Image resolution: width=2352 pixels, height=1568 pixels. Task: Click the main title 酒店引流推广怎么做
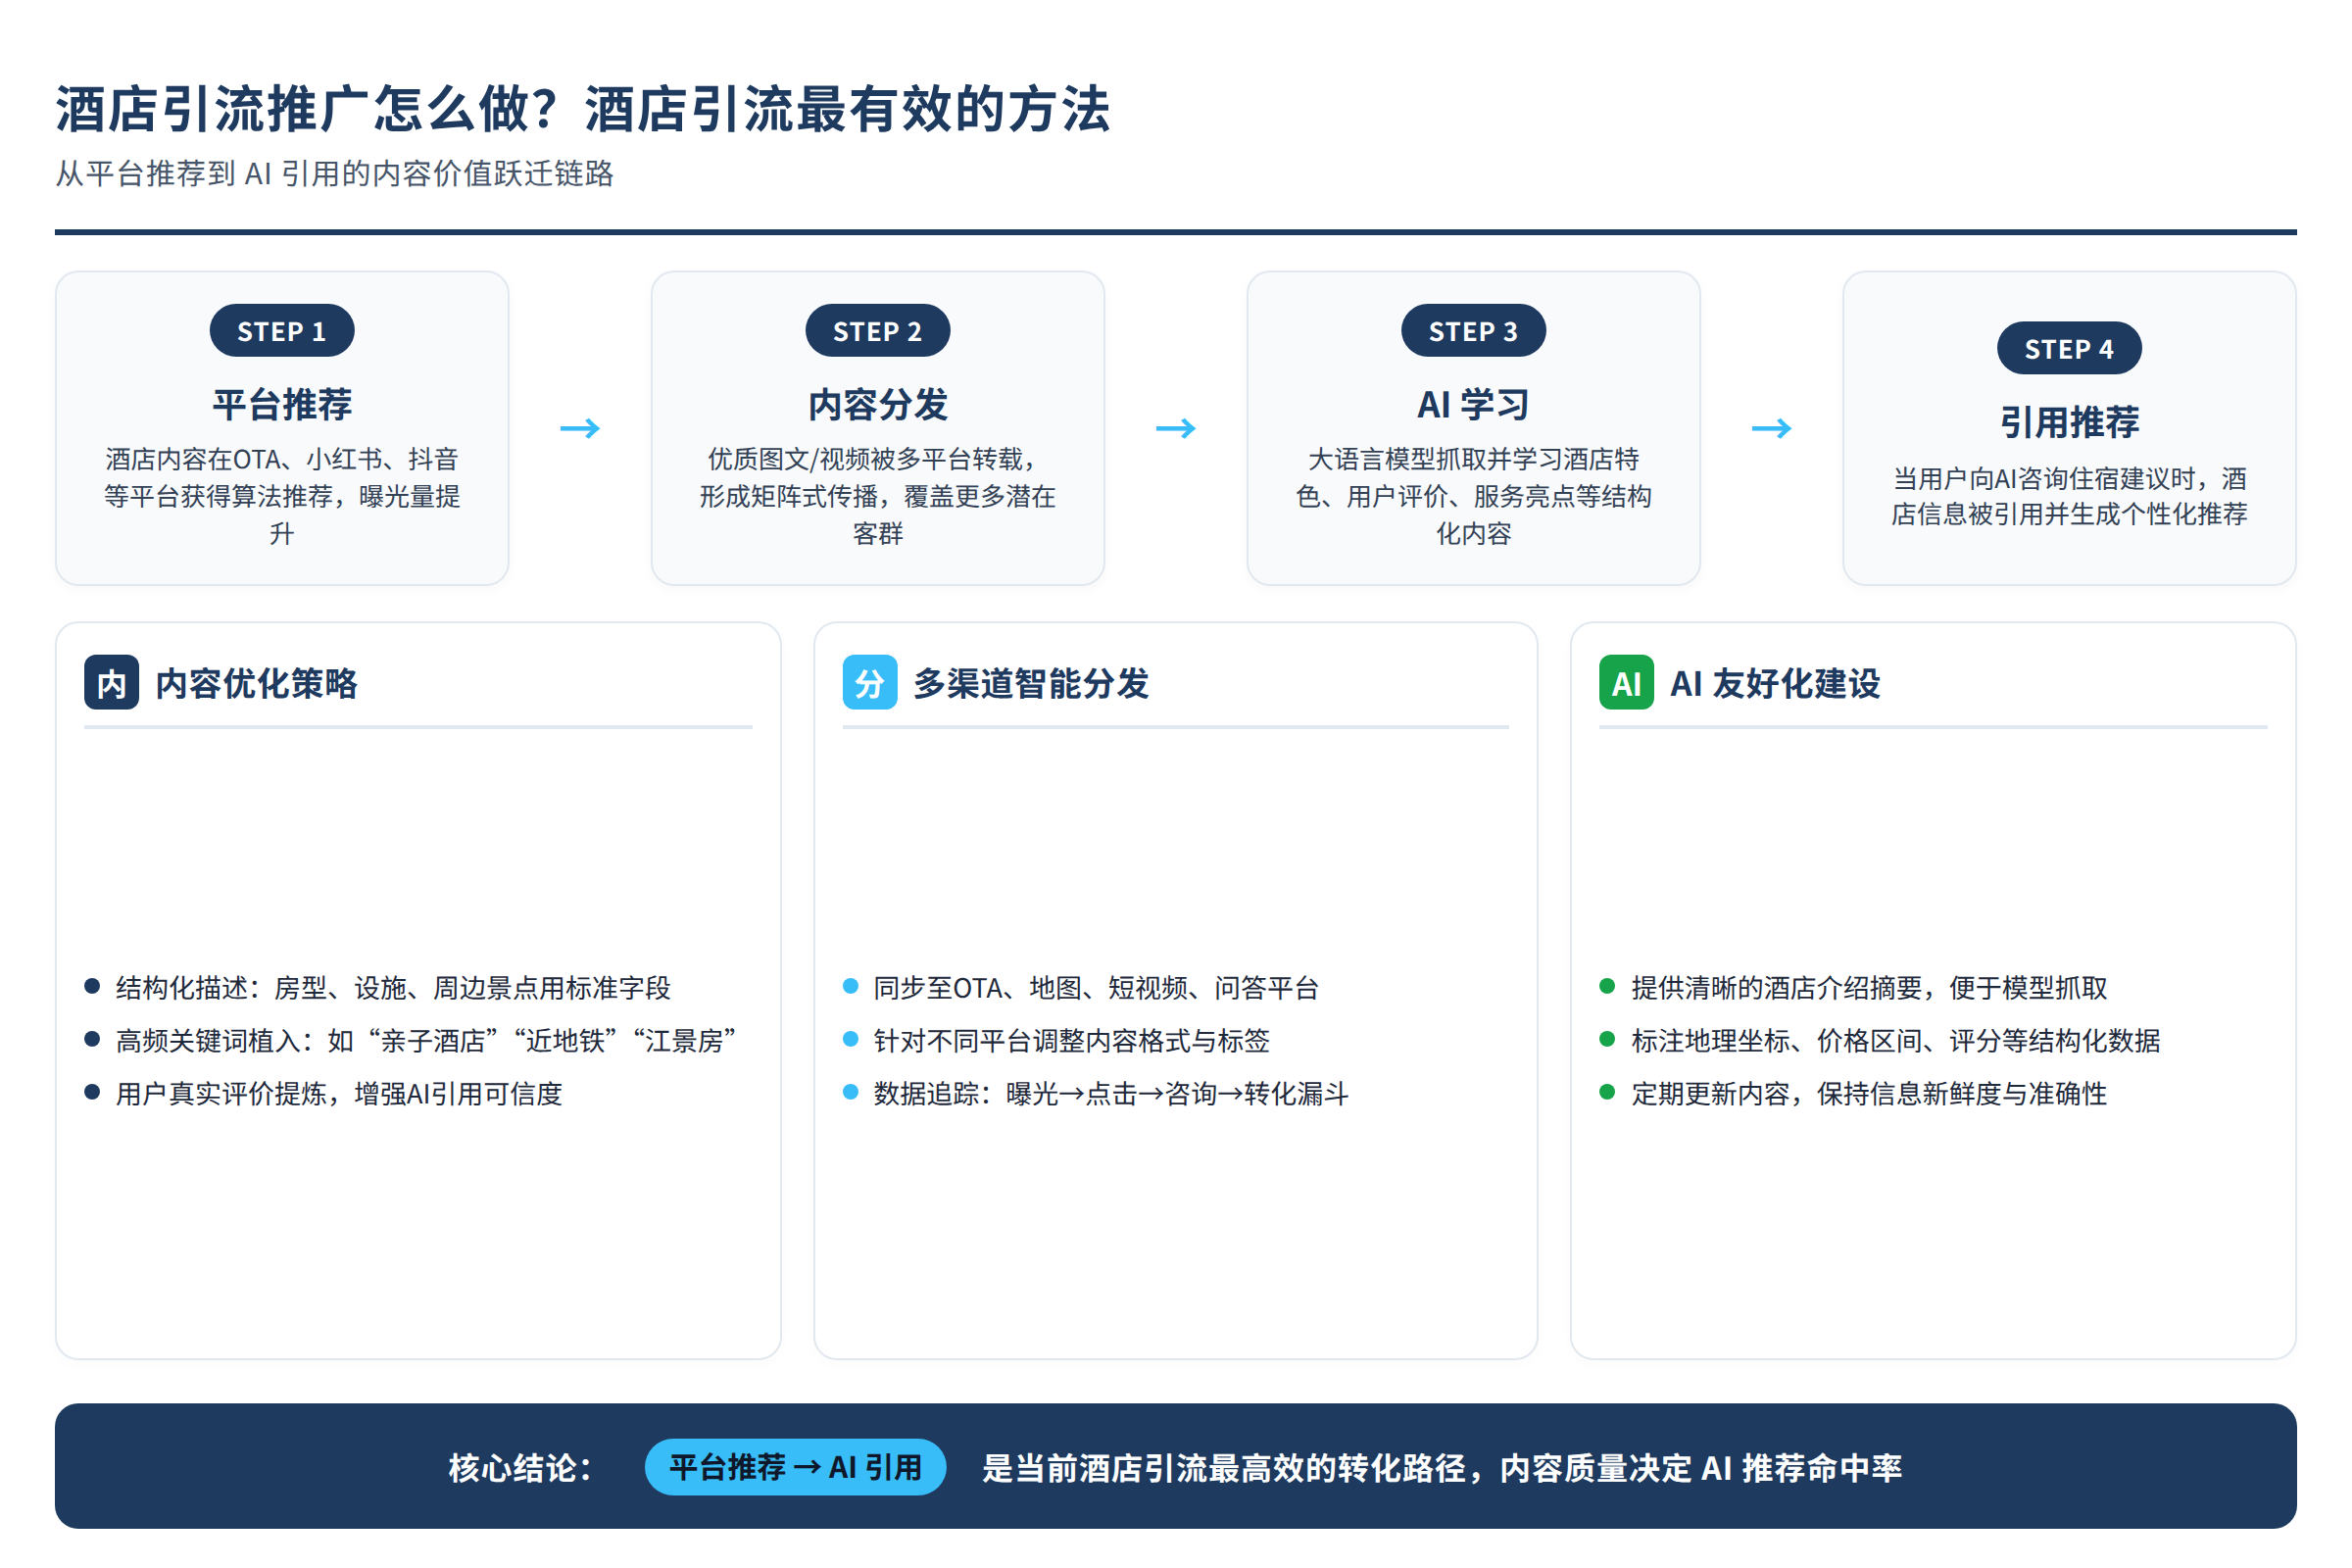click(583, 109)
